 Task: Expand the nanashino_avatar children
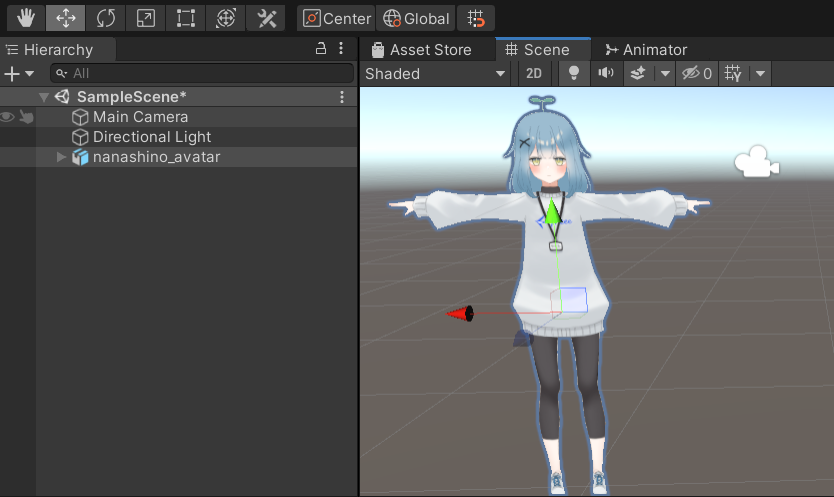click(61, 157)
